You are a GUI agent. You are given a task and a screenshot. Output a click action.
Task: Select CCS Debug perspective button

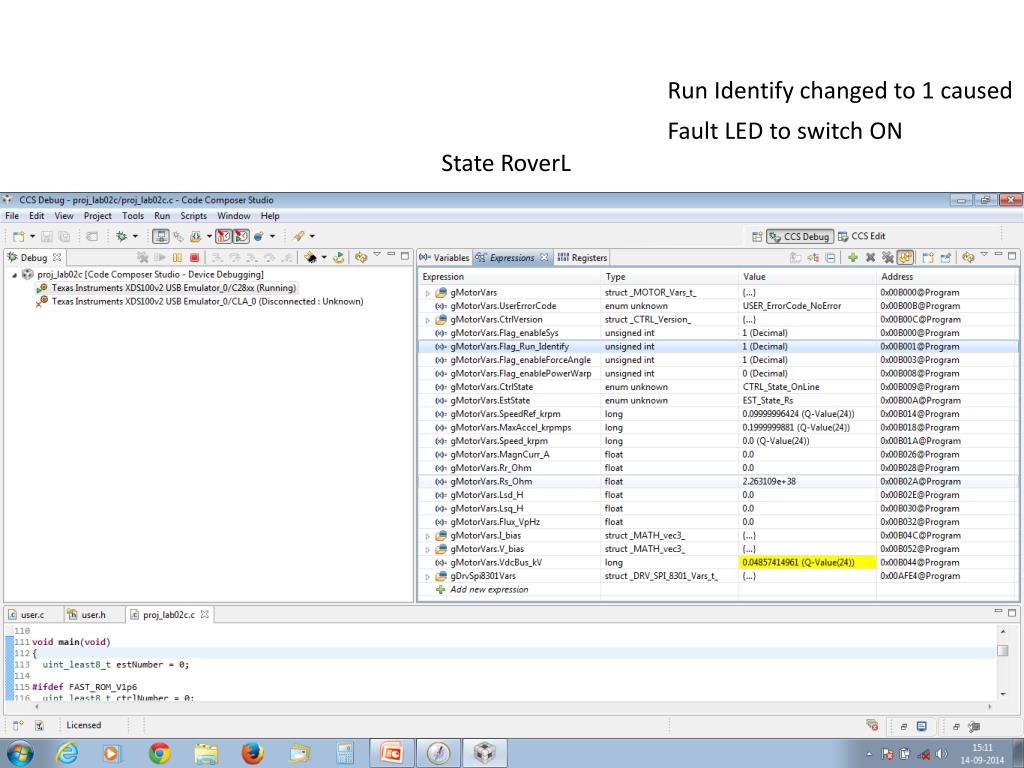coord(800,236)
